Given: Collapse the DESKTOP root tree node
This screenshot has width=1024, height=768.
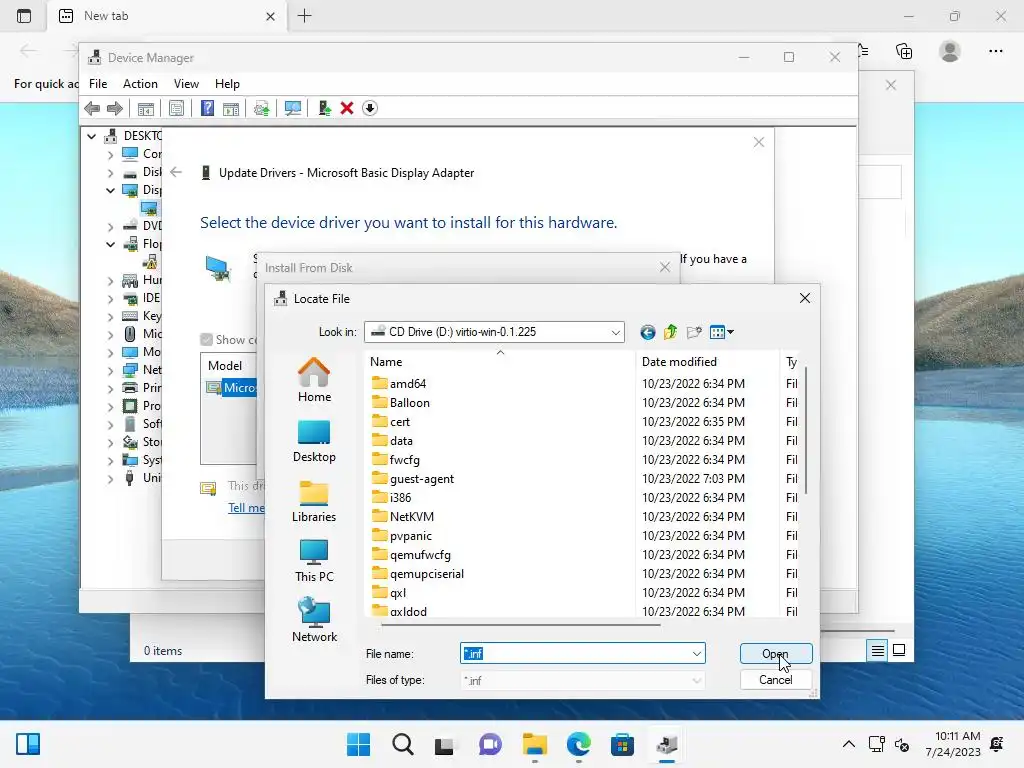Looking at the screenshot, I should pos(91,136).
